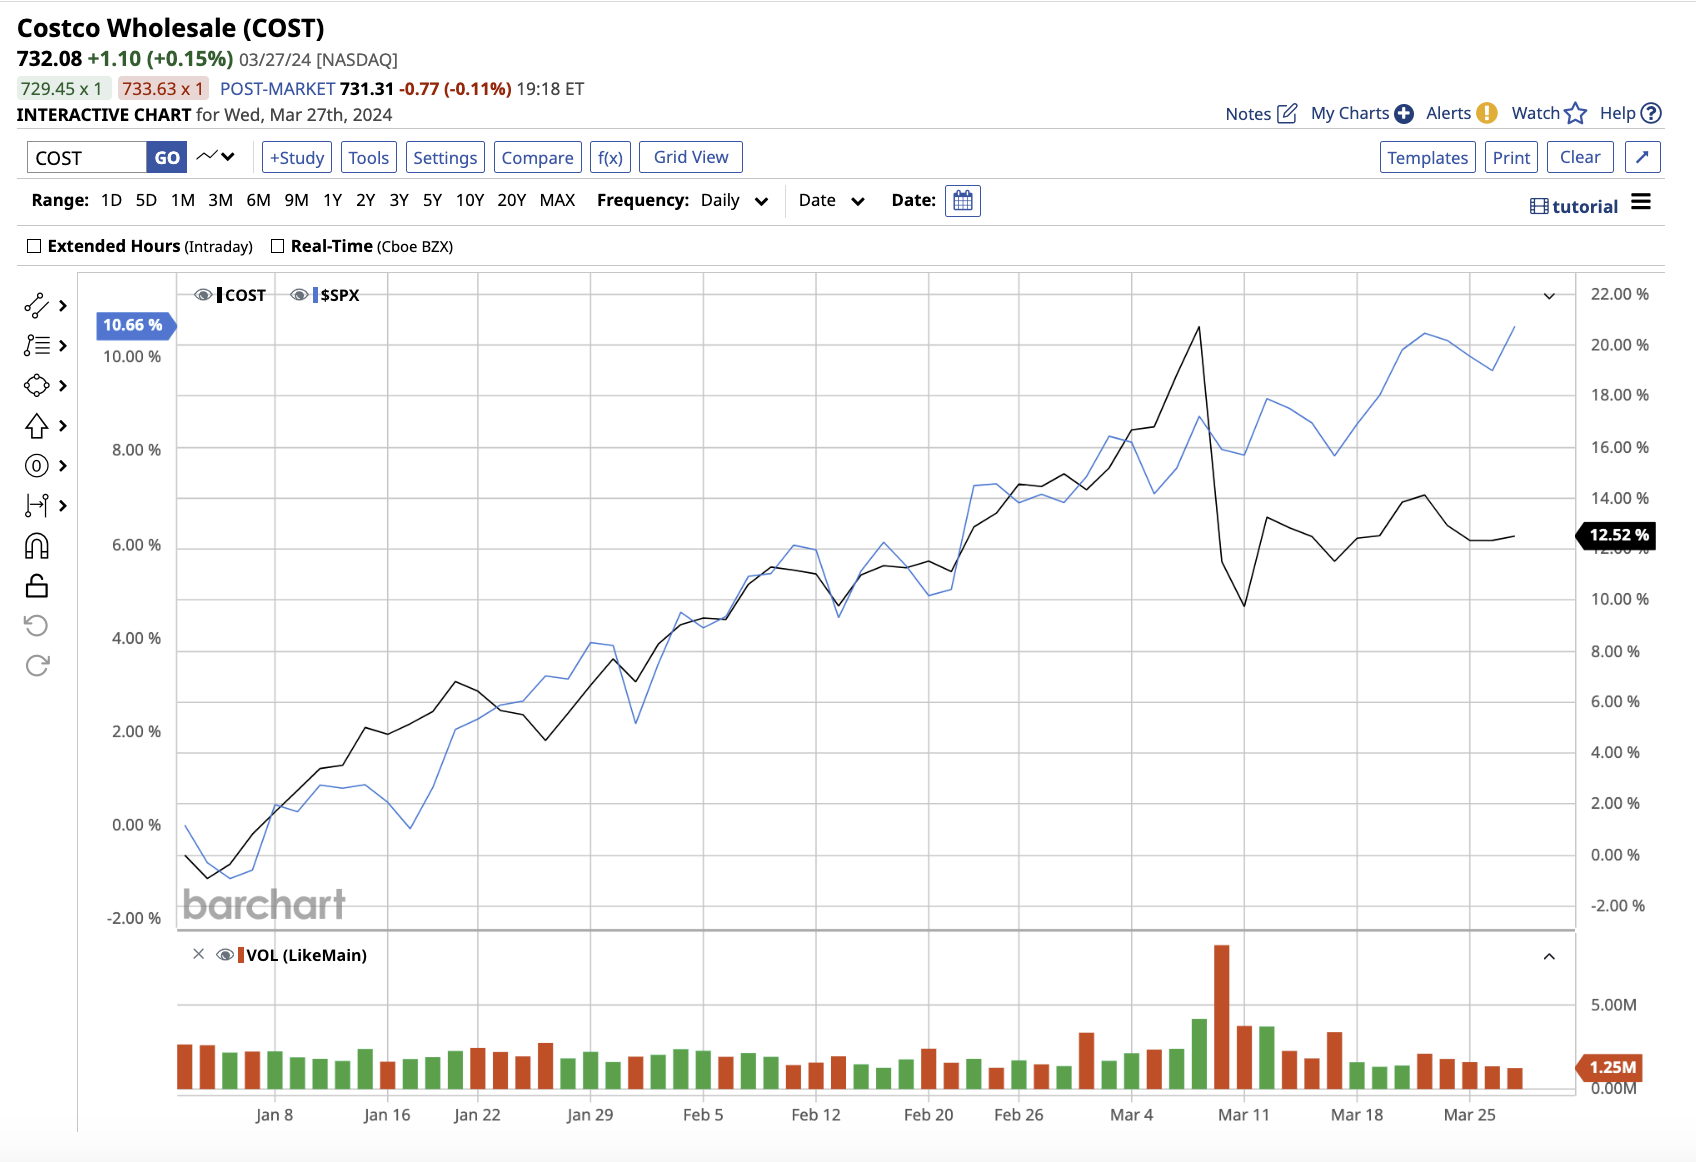Select the arrow marker annotation tool
1696x1162 pixels.
(x=37, y=426)
